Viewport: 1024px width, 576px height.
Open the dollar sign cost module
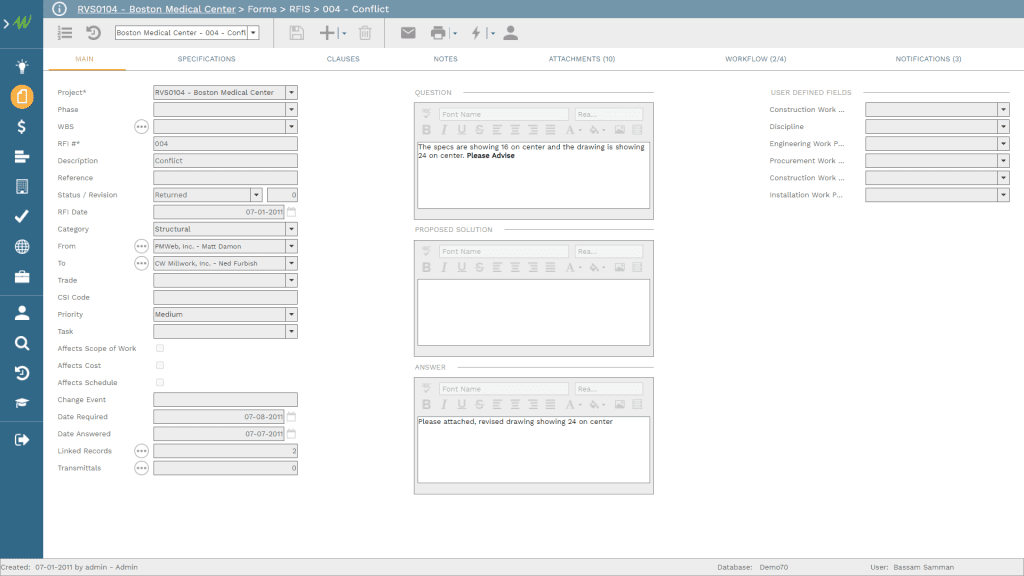click(22, 127)
